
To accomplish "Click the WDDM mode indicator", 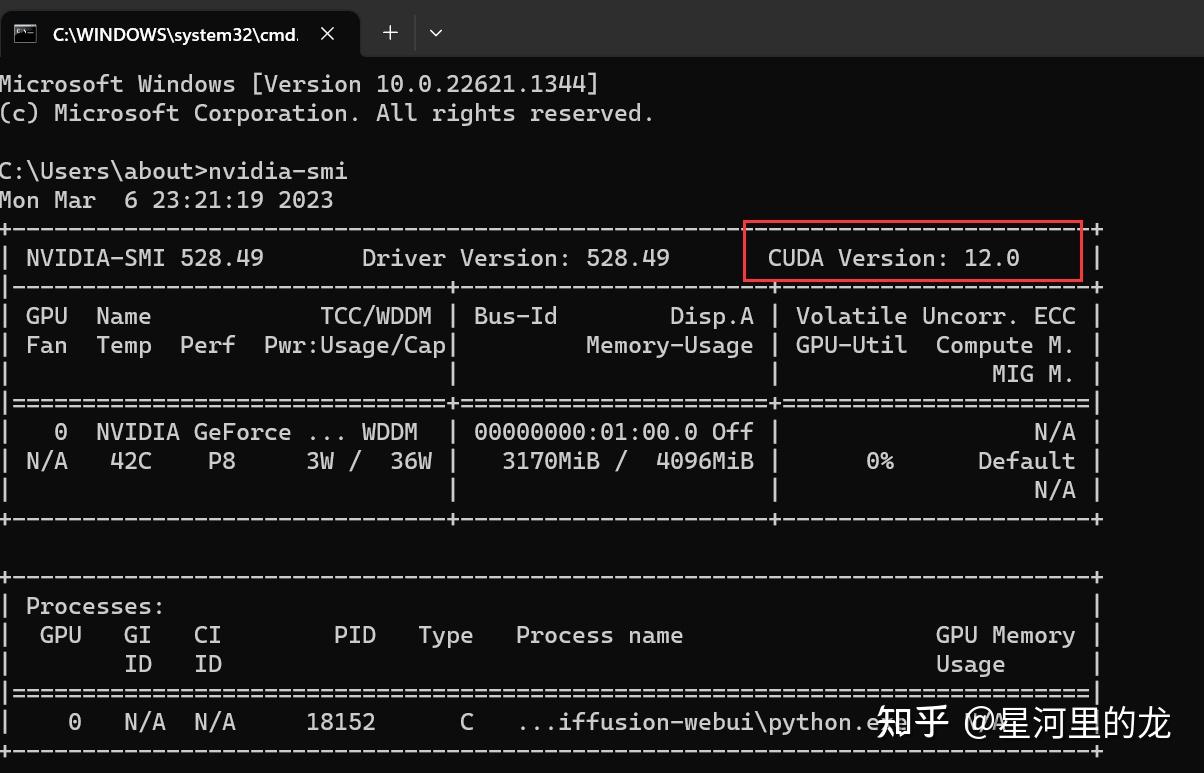I will click(389, 431).
